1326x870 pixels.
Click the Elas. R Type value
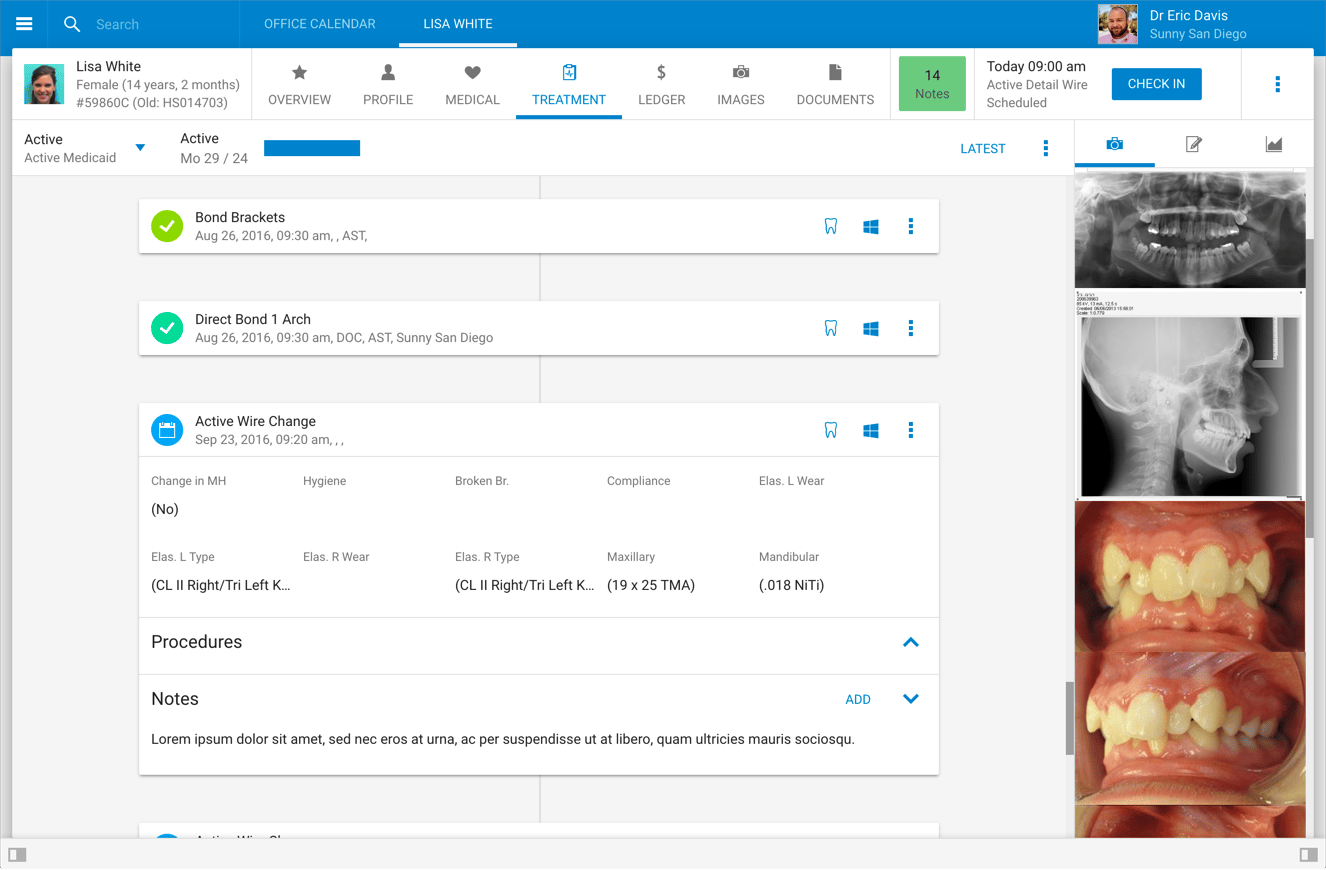point(525,585)
